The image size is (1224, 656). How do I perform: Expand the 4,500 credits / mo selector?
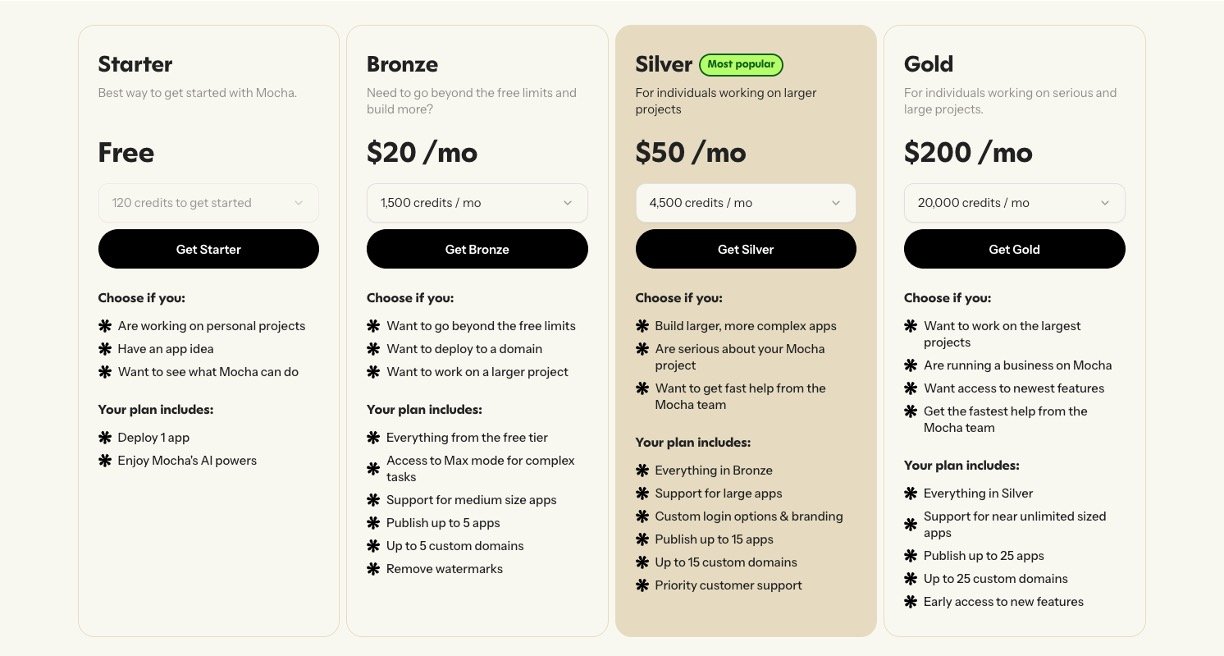(x=746, y=203)
